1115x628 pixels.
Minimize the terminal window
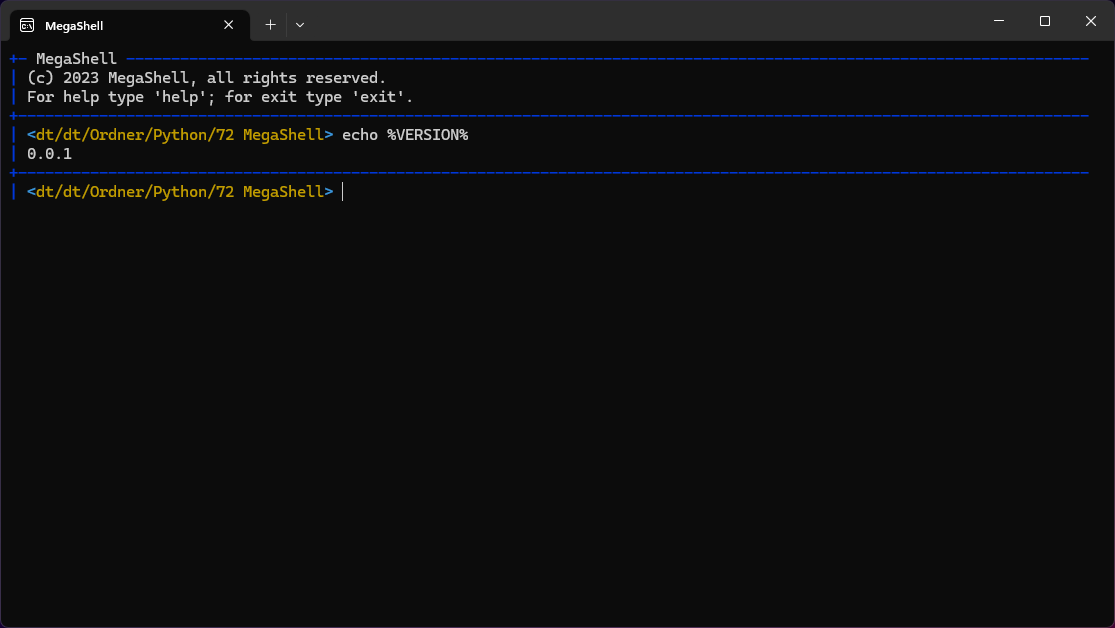coord(999,21)
